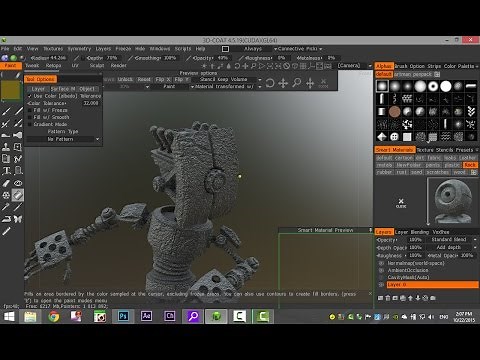Click the stone sphere material preview
Screen dimensions: 480x360
(453, 201)
